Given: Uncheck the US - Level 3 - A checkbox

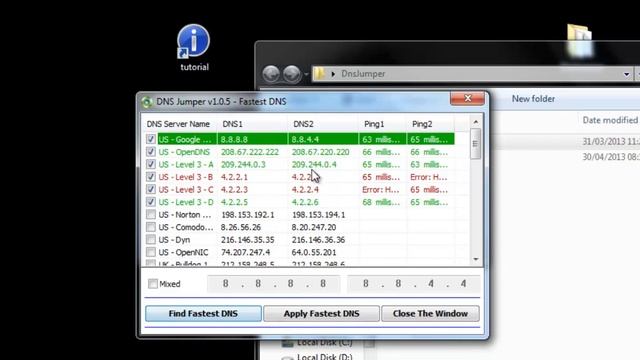Looking at the screenshot, I should (151, 164).
